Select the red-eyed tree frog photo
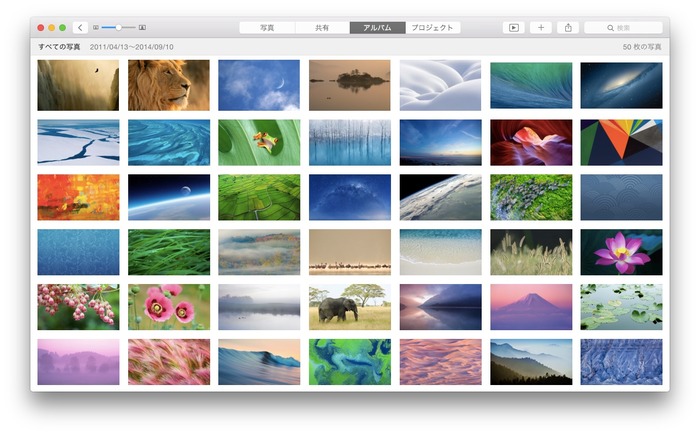Viewport: 700px width, 435px height. [259, 142]
